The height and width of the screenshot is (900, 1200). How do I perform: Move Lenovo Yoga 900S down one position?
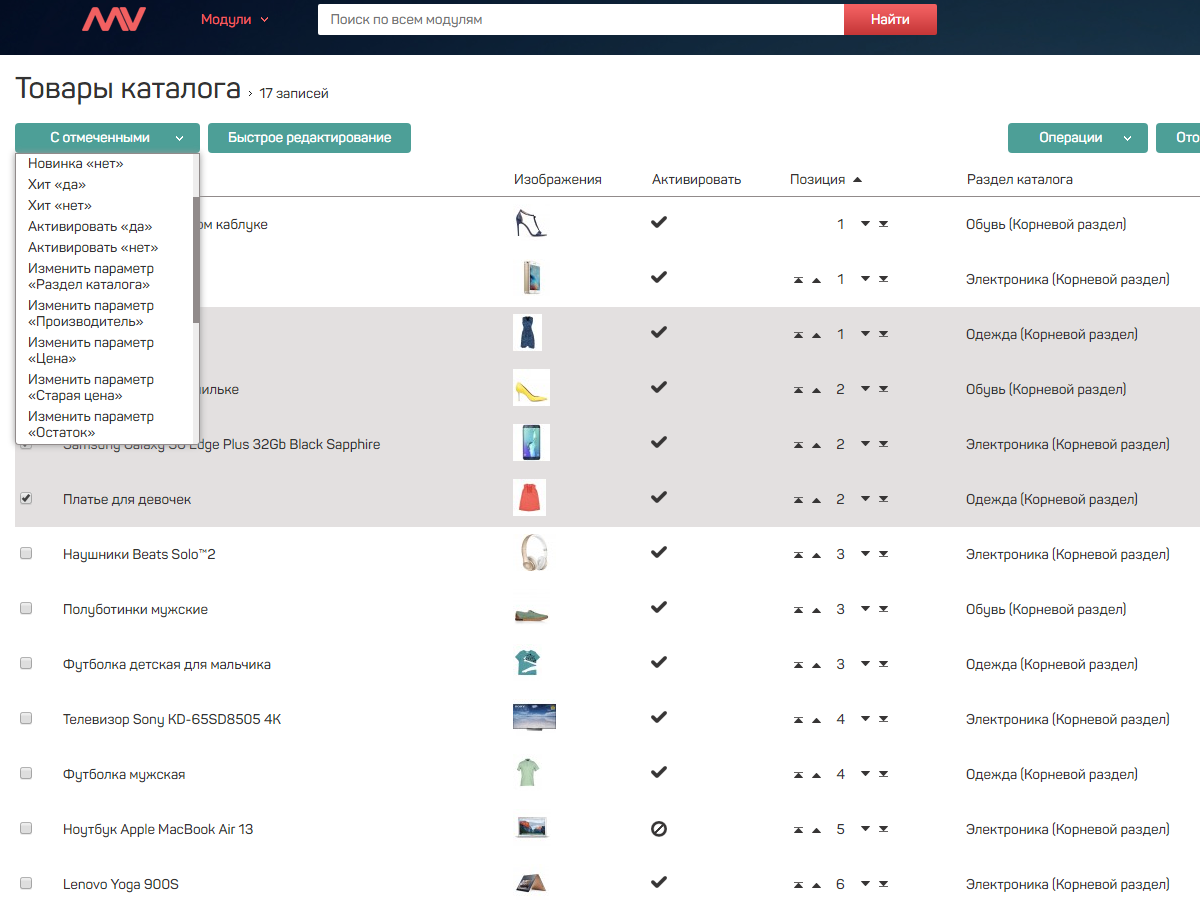[x=866, y=884]
